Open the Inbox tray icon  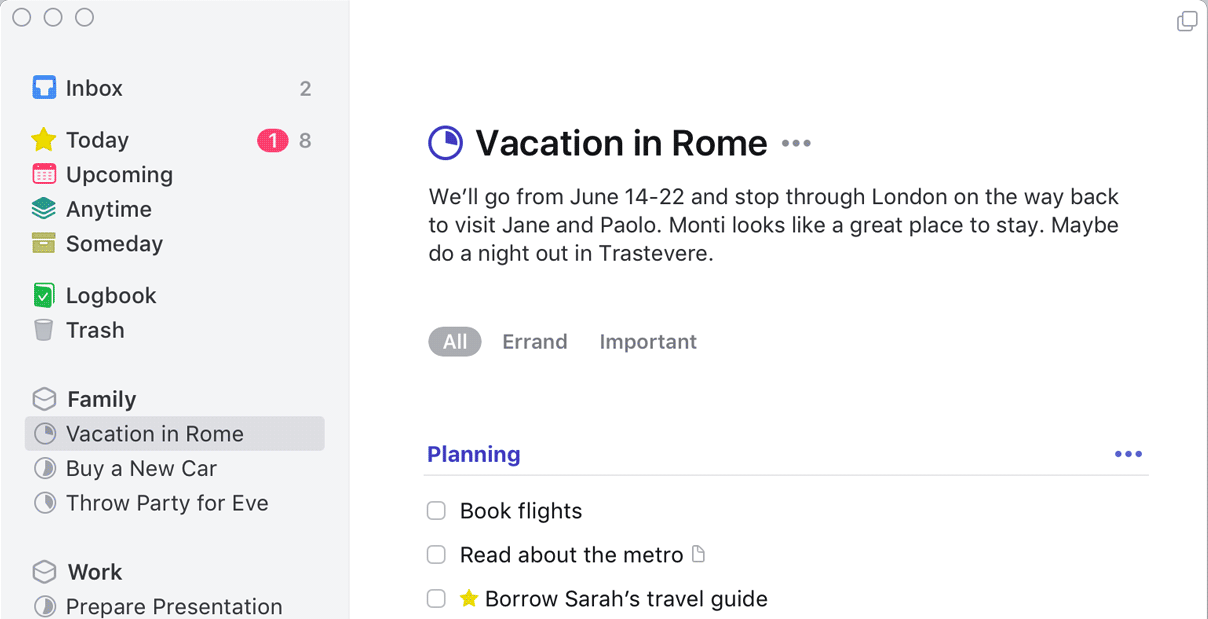pyautogui.click(x=44, y=88)
